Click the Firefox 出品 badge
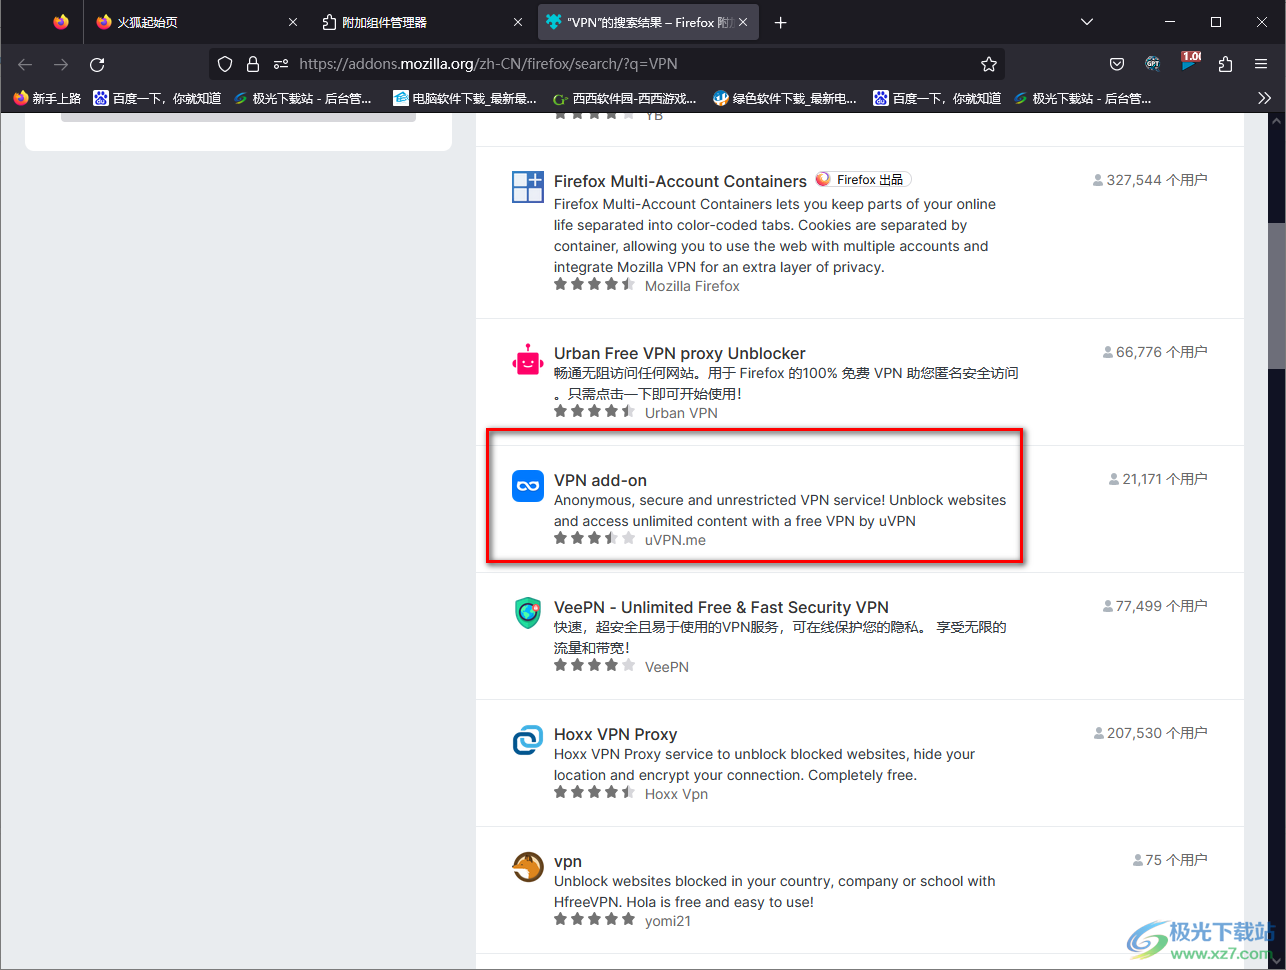The image size is (1286, 970). coord(863,180)
